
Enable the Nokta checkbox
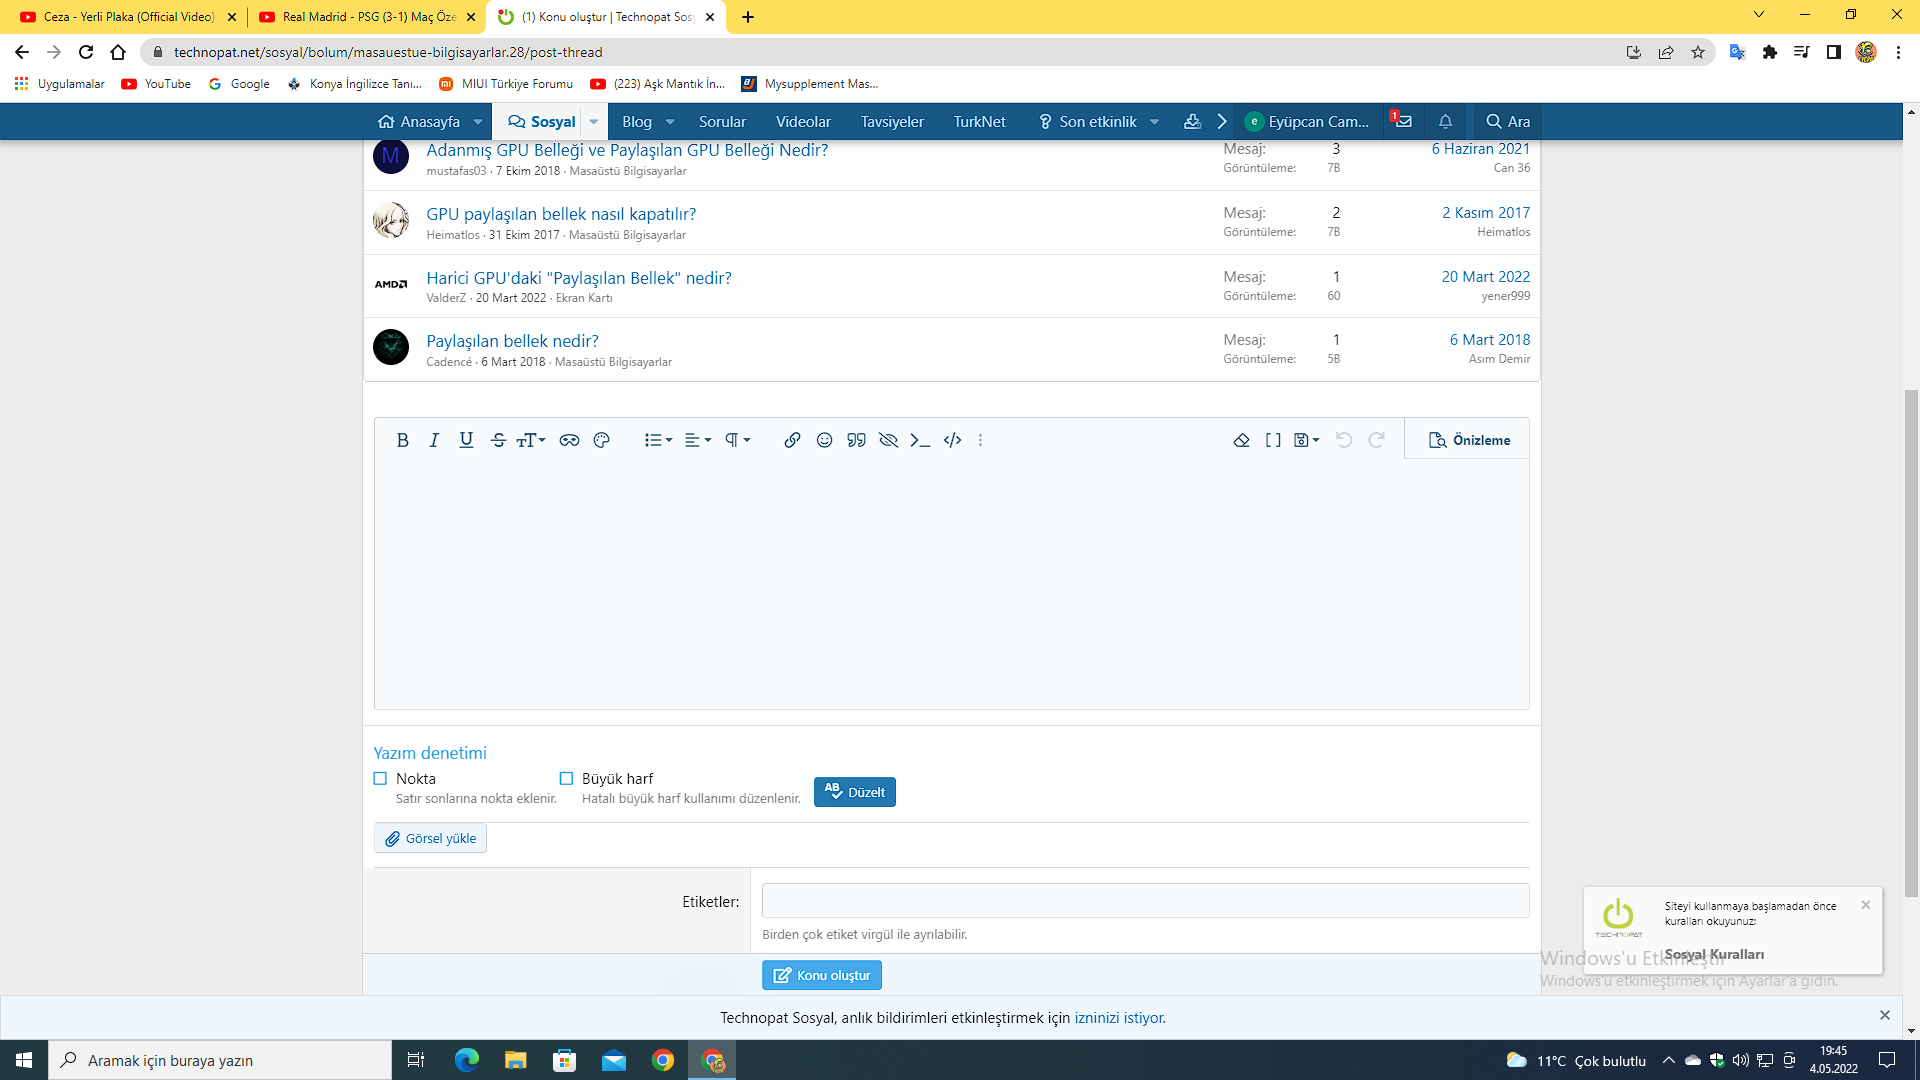pos(380,778)
